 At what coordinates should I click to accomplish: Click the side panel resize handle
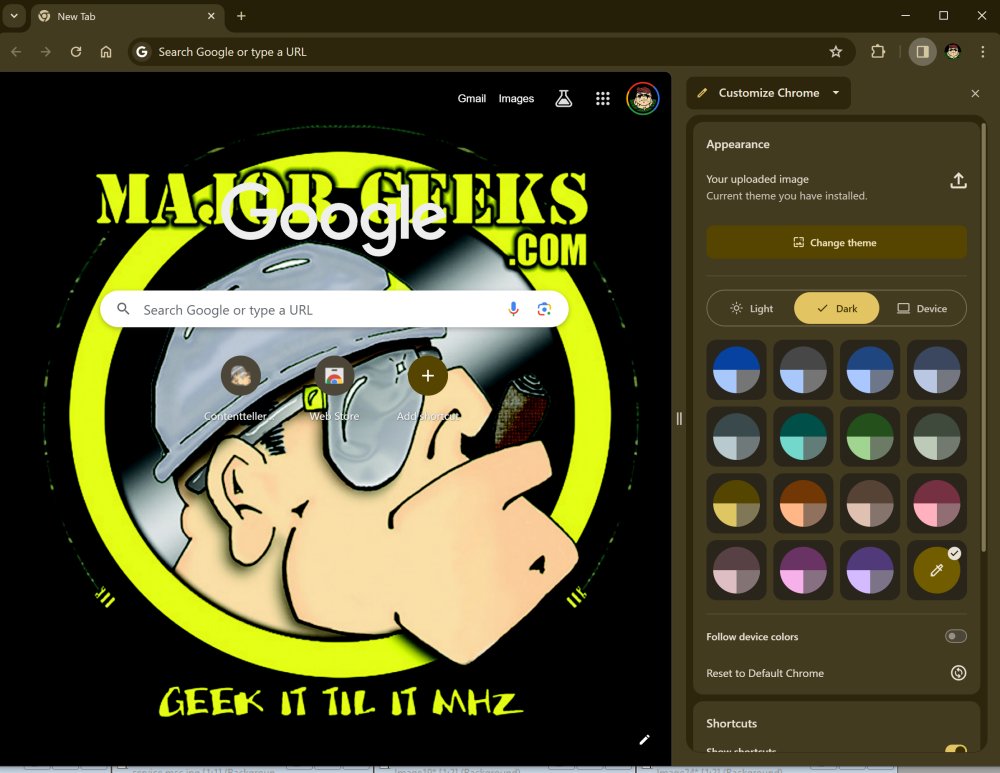pyautogui.click(x=679, y=418)
